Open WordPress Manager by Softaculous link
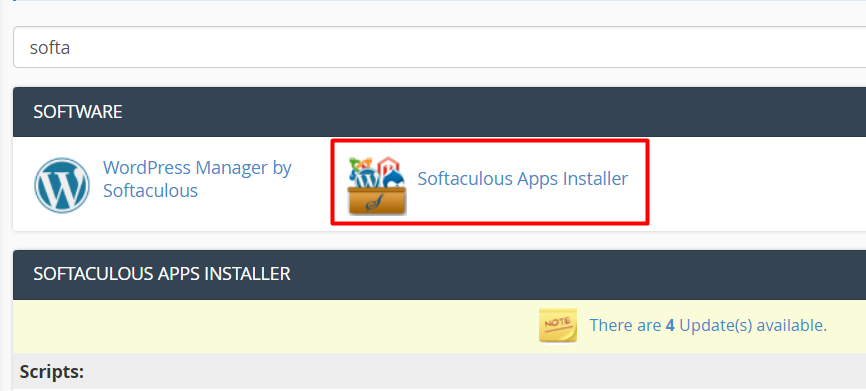Image resolution: width=866 pixels, height=391 pixels. tap(197, 179)
